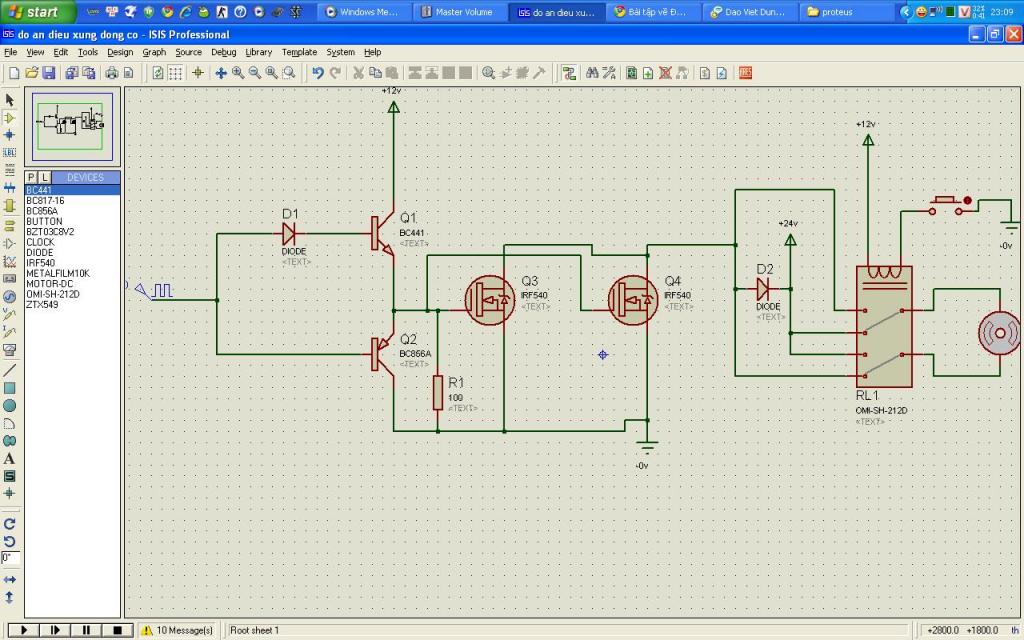
Task: Click the Rotate Clockwise icon
Action: [x=10, y=523]
